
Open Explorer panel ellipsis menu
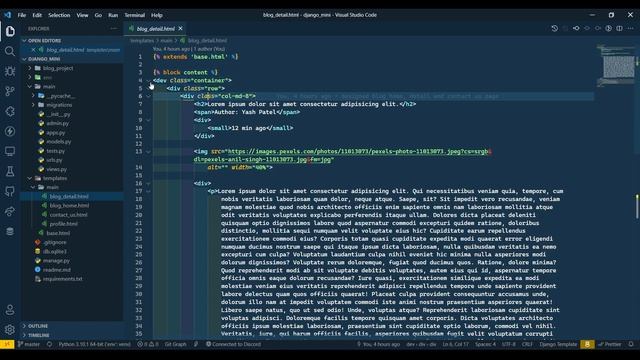[113, 29]
